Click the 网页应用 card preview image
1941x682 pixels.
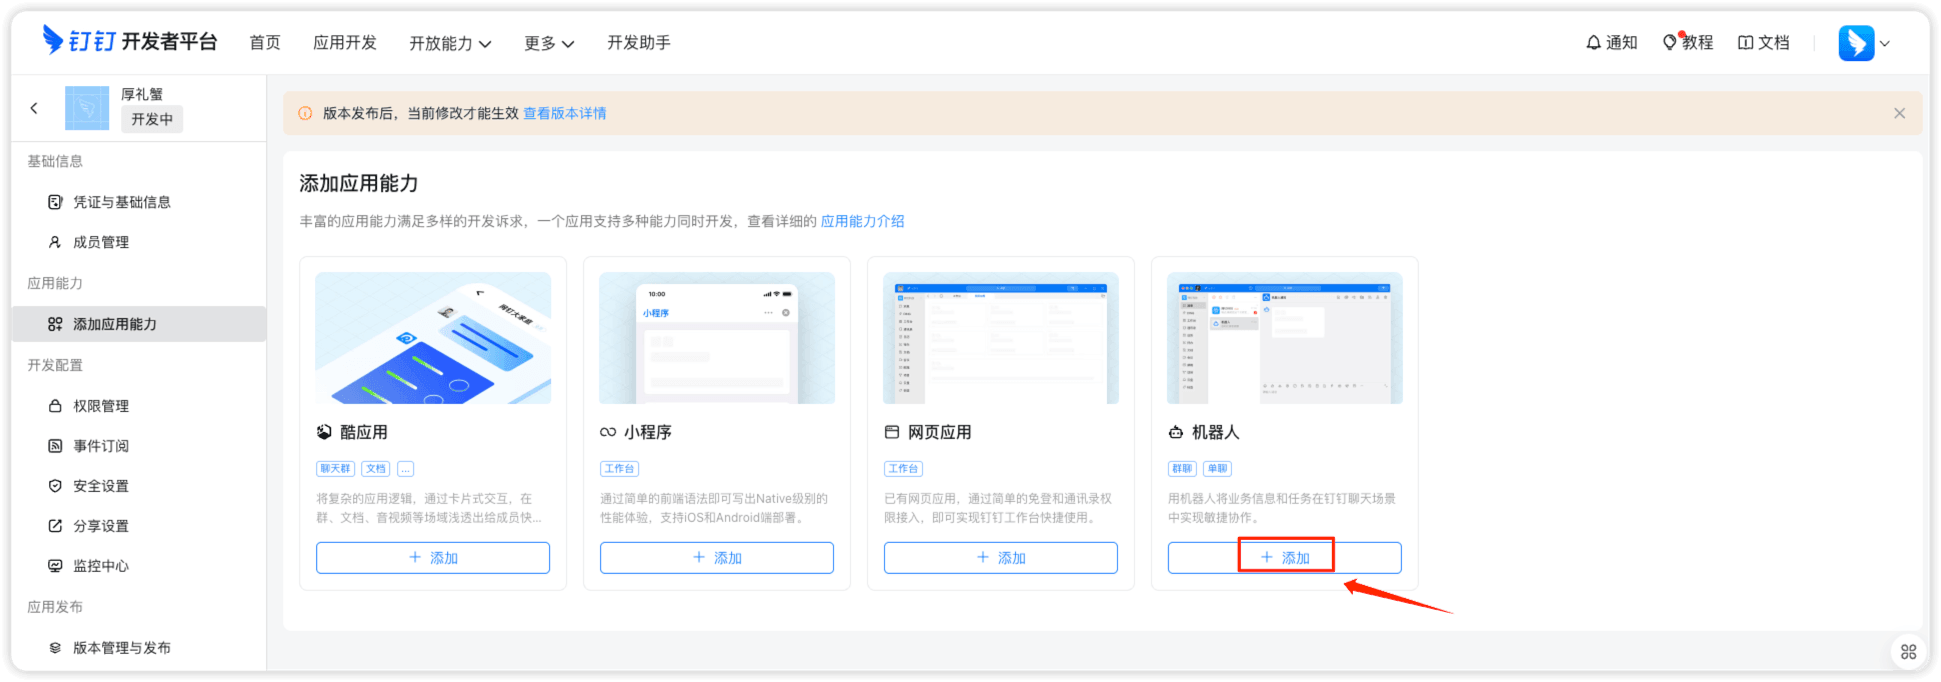(x=1001, y=338)
